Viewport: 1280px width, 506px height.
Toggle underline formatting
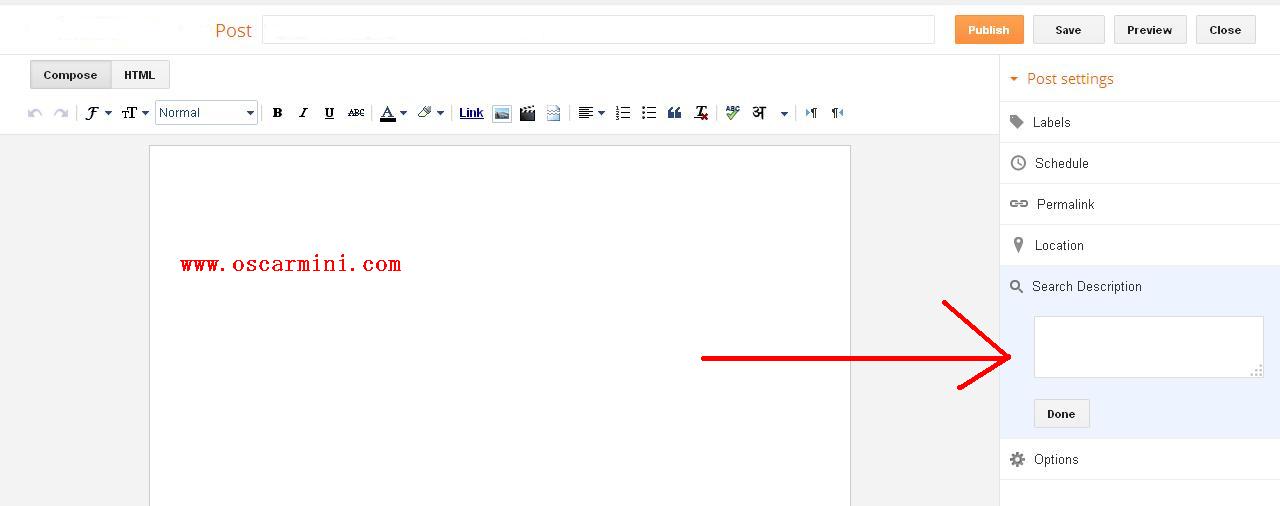click(329, 113)
